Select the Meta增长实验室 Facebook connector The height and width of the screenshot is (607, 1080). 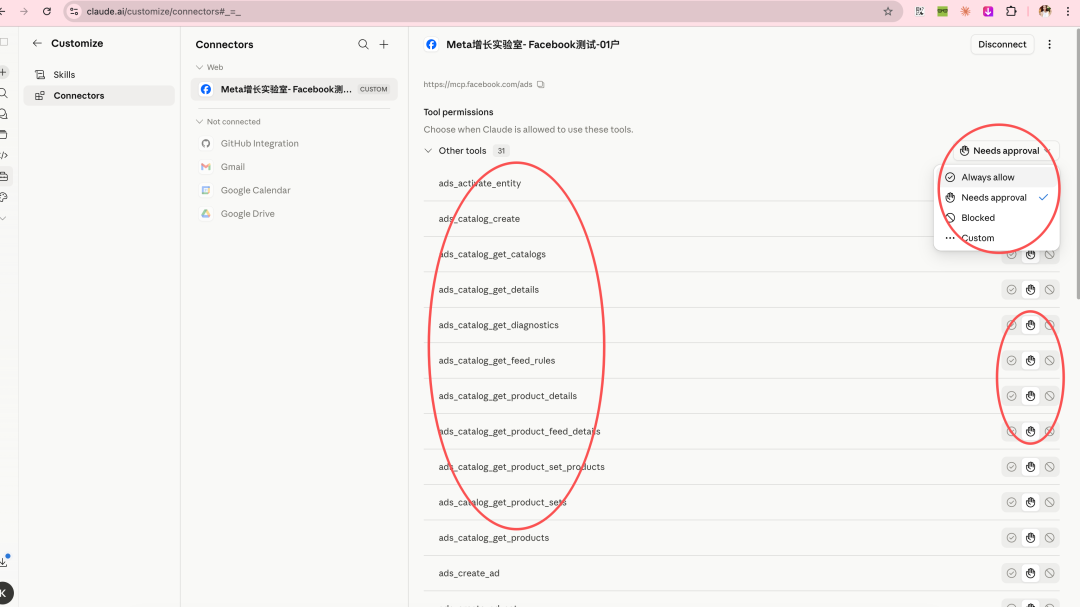(294, 89)
